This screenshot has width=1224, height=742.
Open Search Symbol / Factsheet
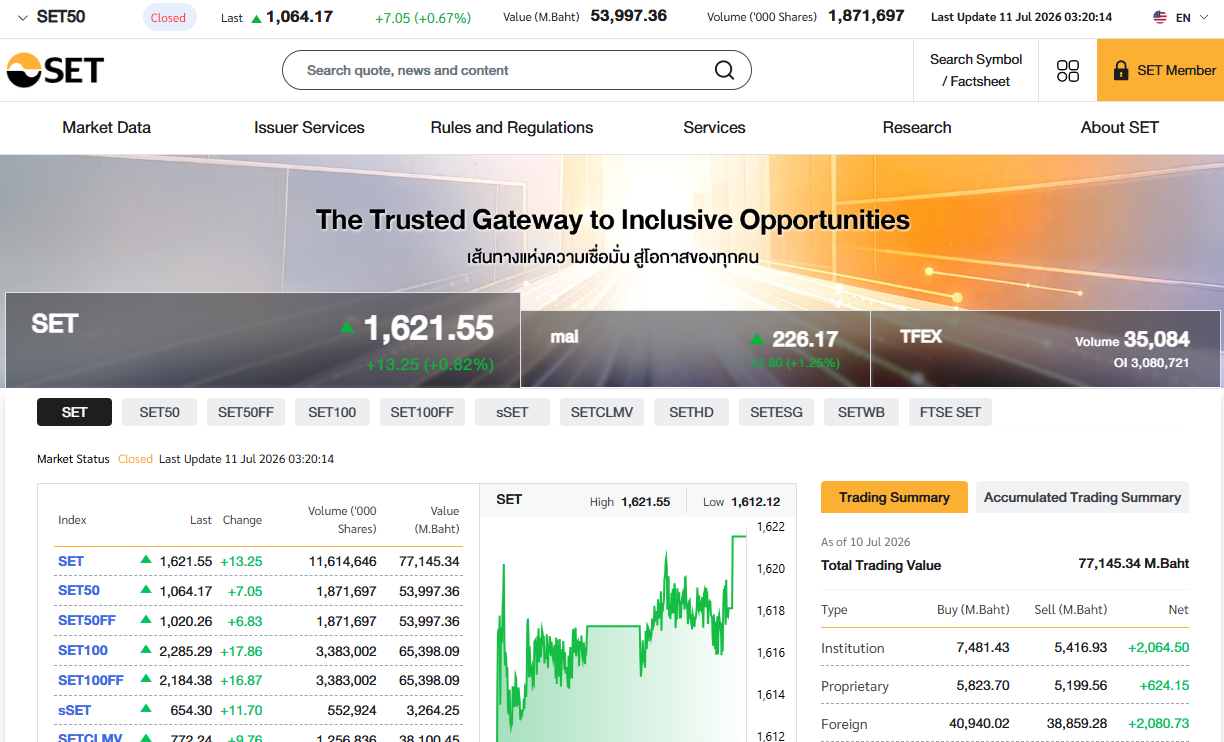(976, 70)
